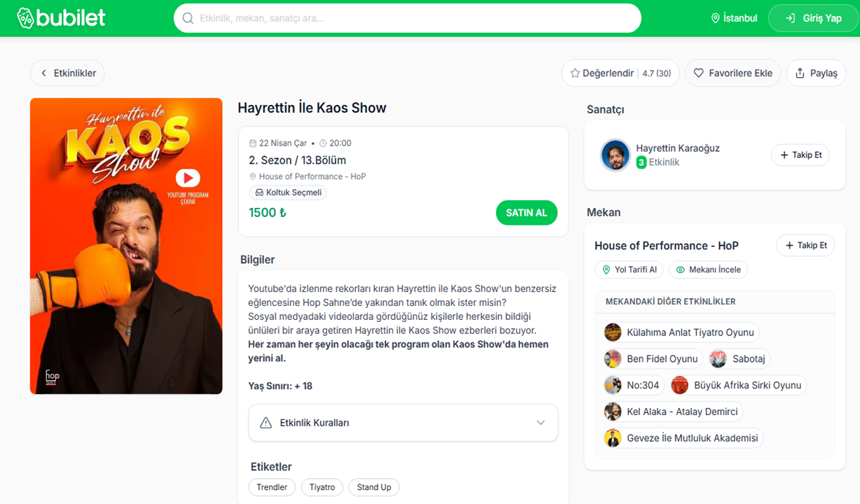Screen dimensions: 860x504
Task: Click the location pin beside İstanbul
Action: point(715,18)
